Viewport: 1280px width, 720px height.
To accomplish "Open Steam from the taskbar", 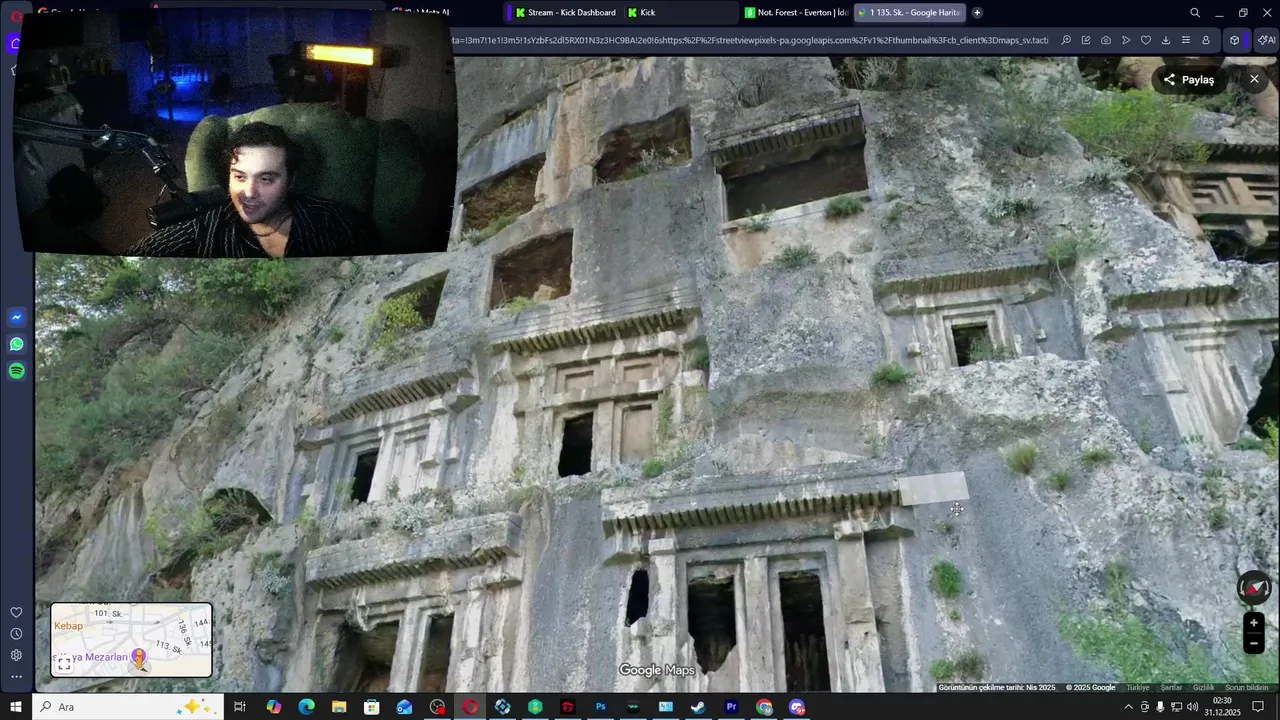I will (x=698, y=707).
